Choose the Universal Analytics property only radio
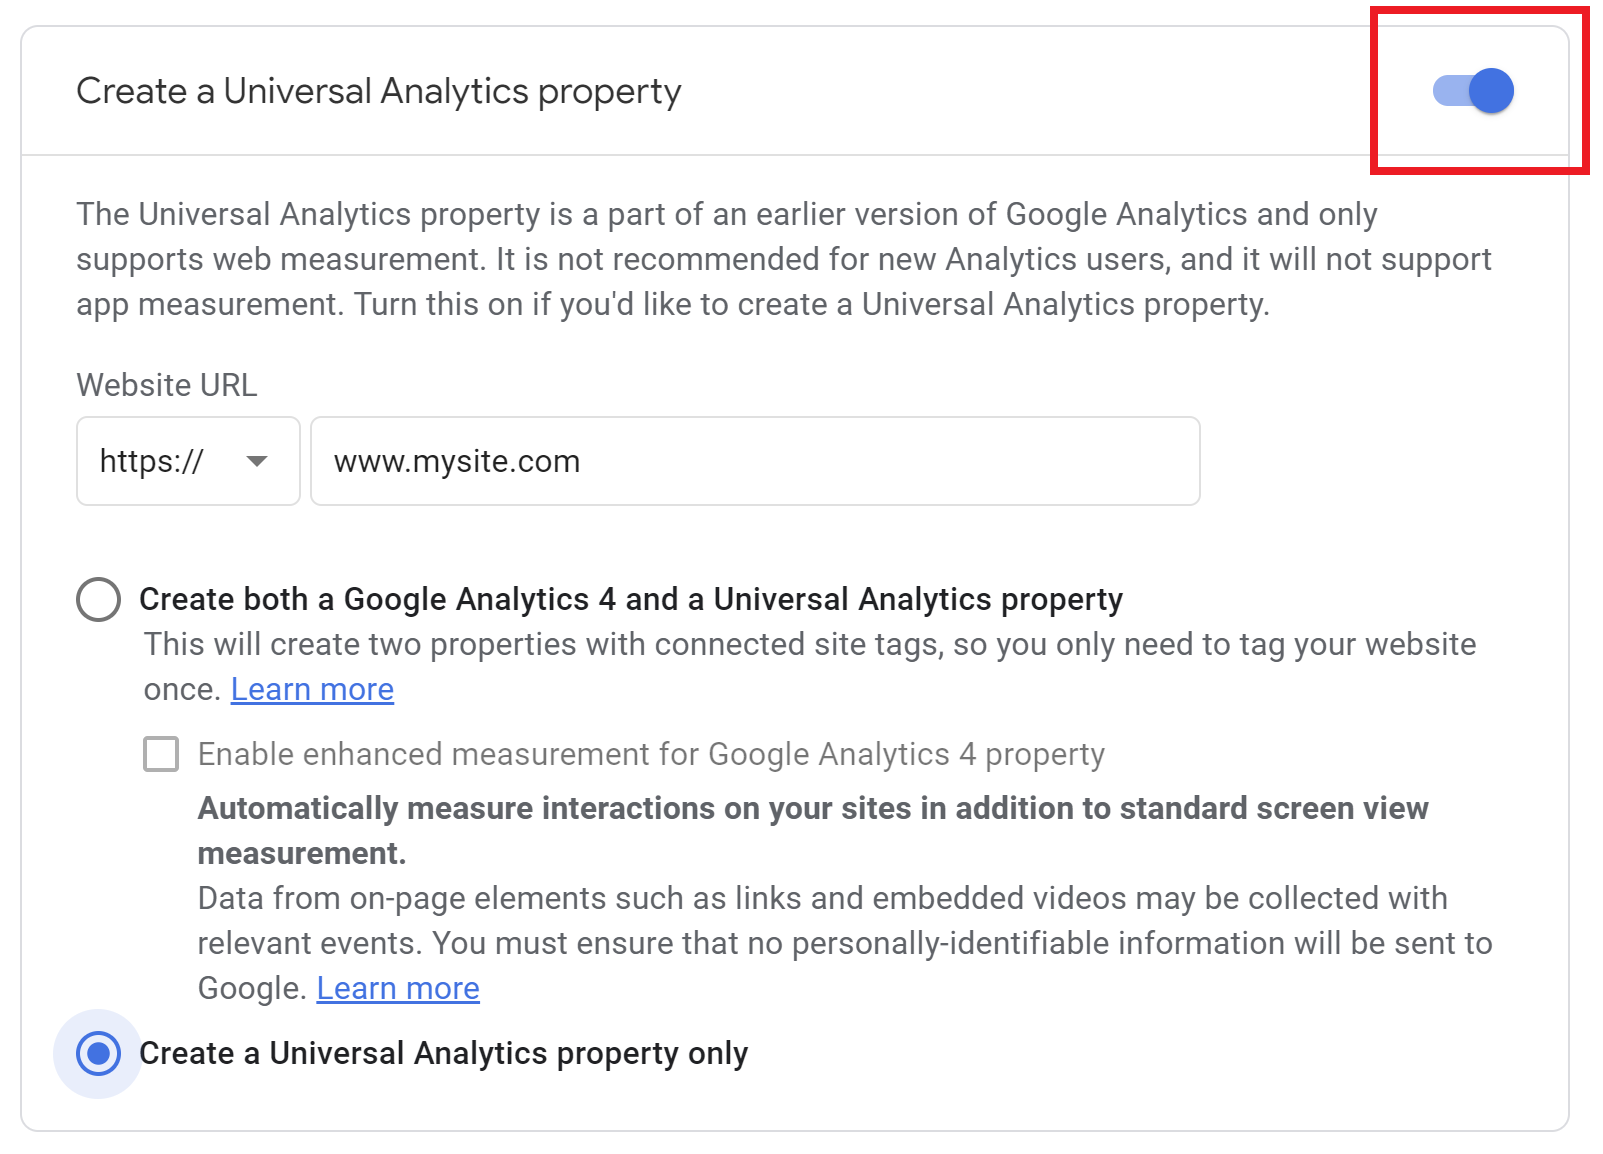Viewport: 1603px width, 1154px height. 99,1053
